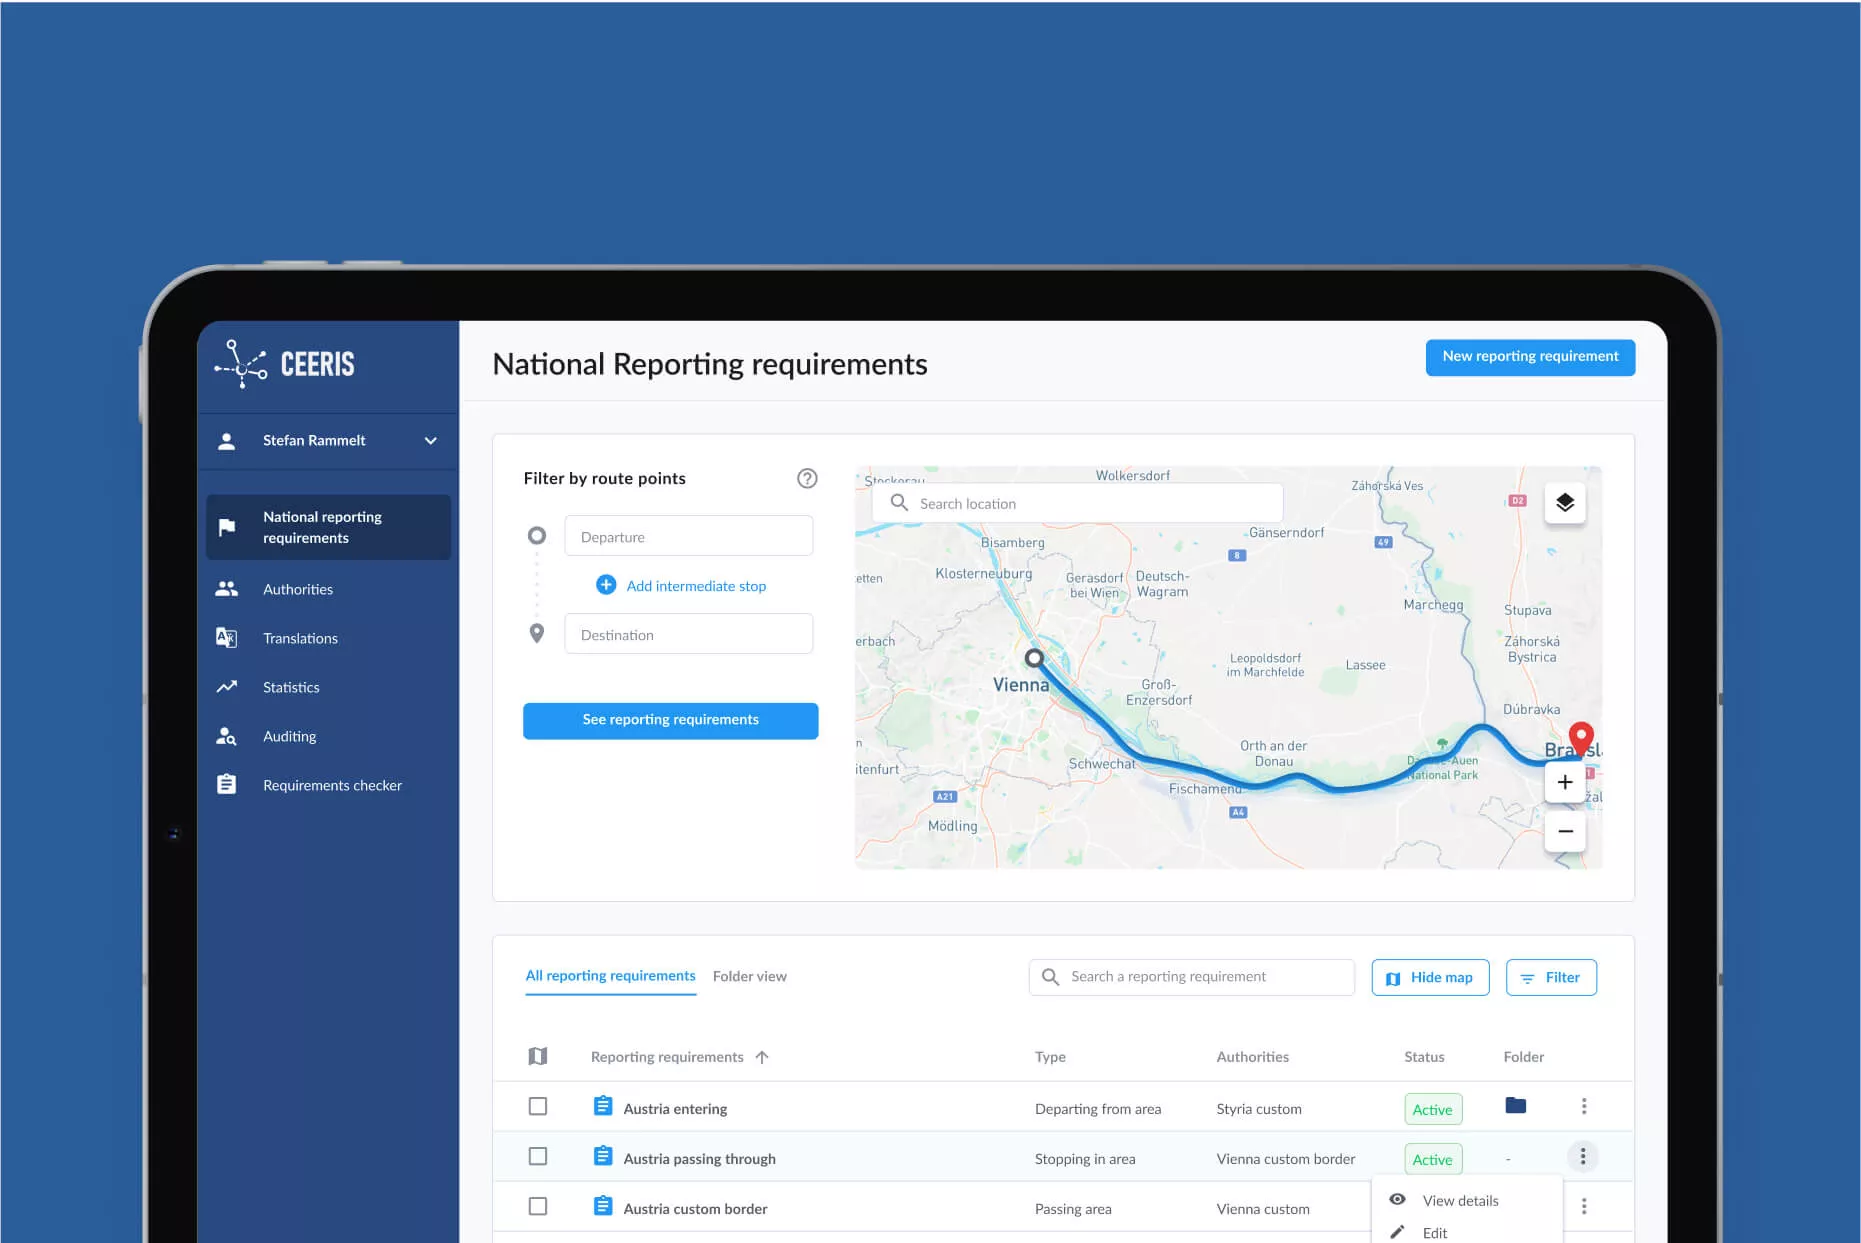Tick the Austria custom border checkbox
This screenshot has height=1243, width=1861.
click(x=538, y=1206)
